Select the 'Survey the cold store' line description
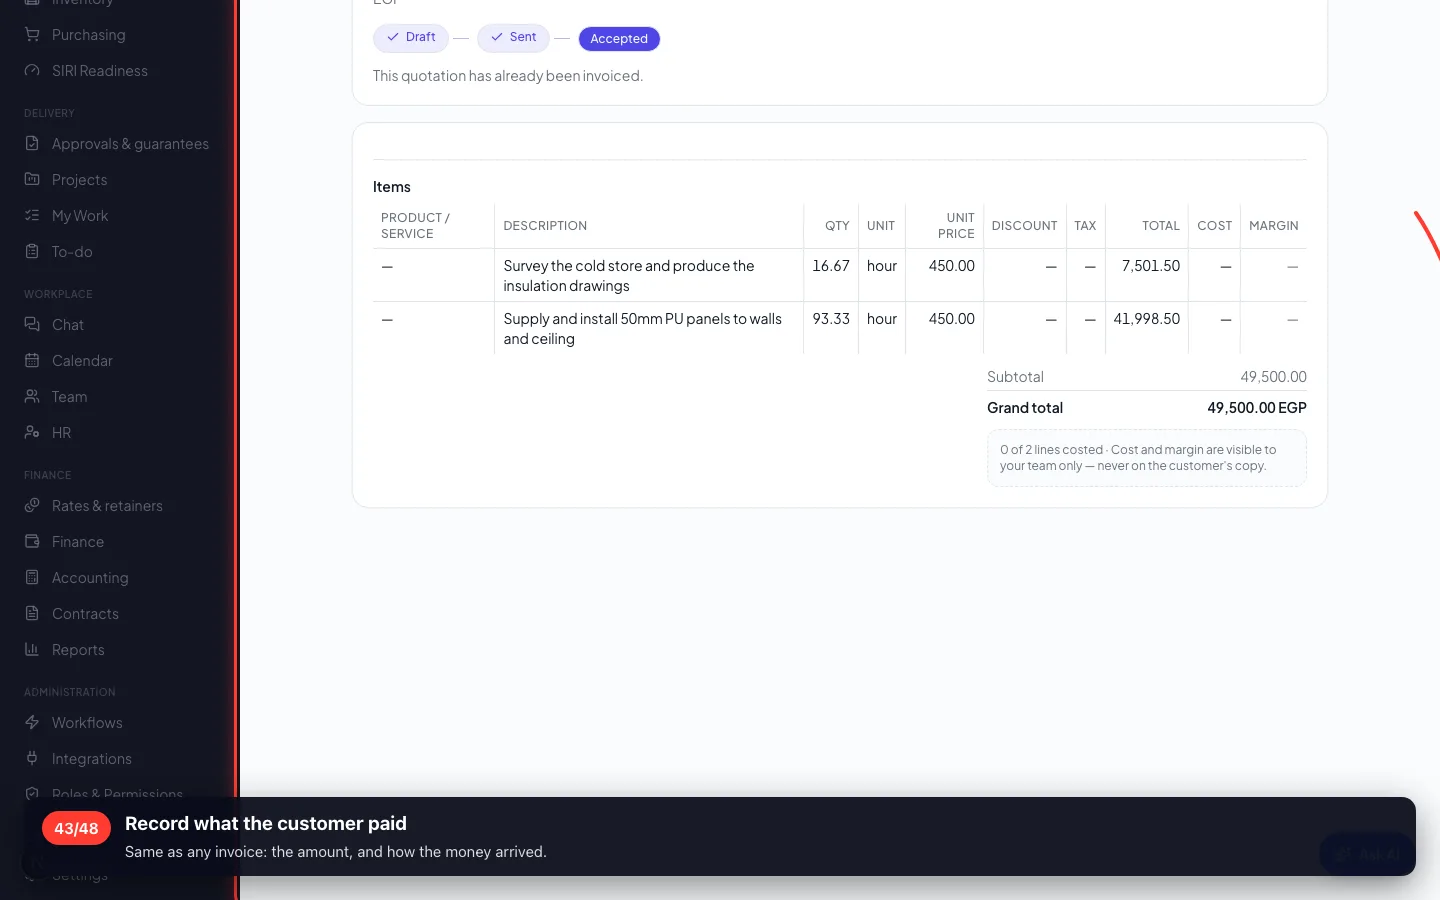 629,276
